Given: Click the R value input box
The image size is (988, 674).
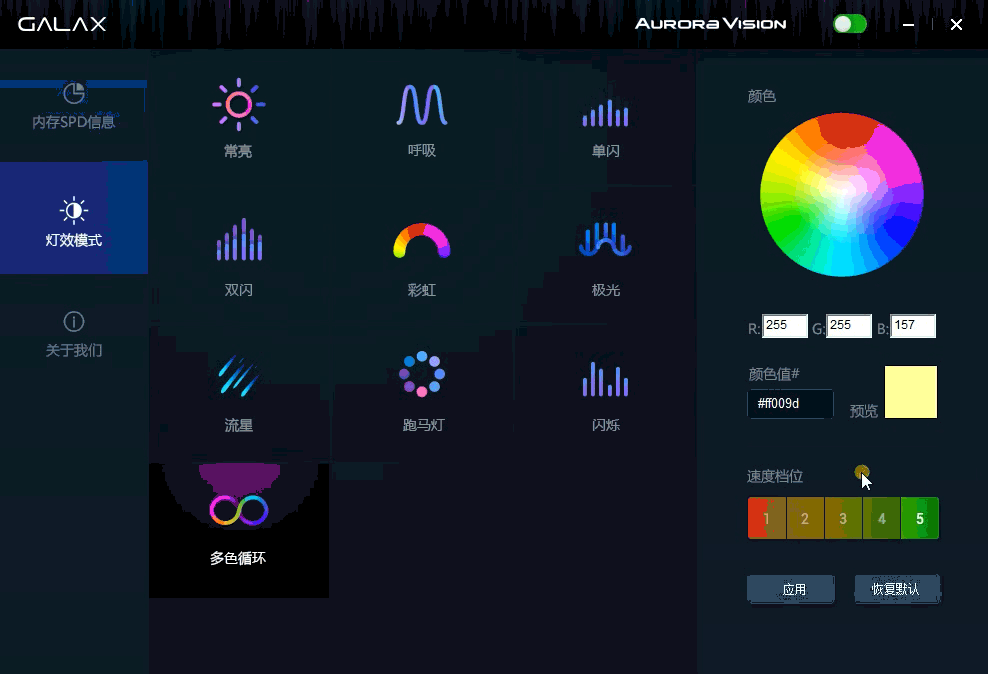Looking at the screenshot, I should (784, 326).
